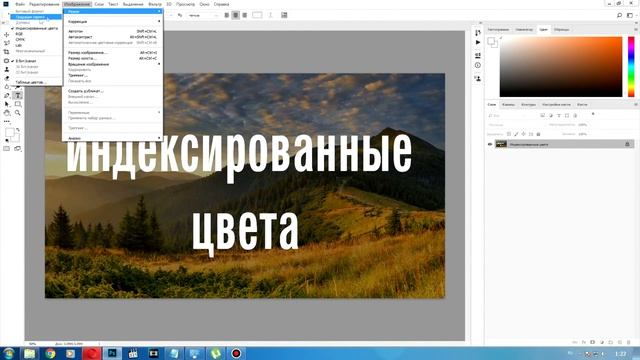The image size is (640, 360).
Task: Click foreground color swatch in Color panel
Action: [491, 40]
